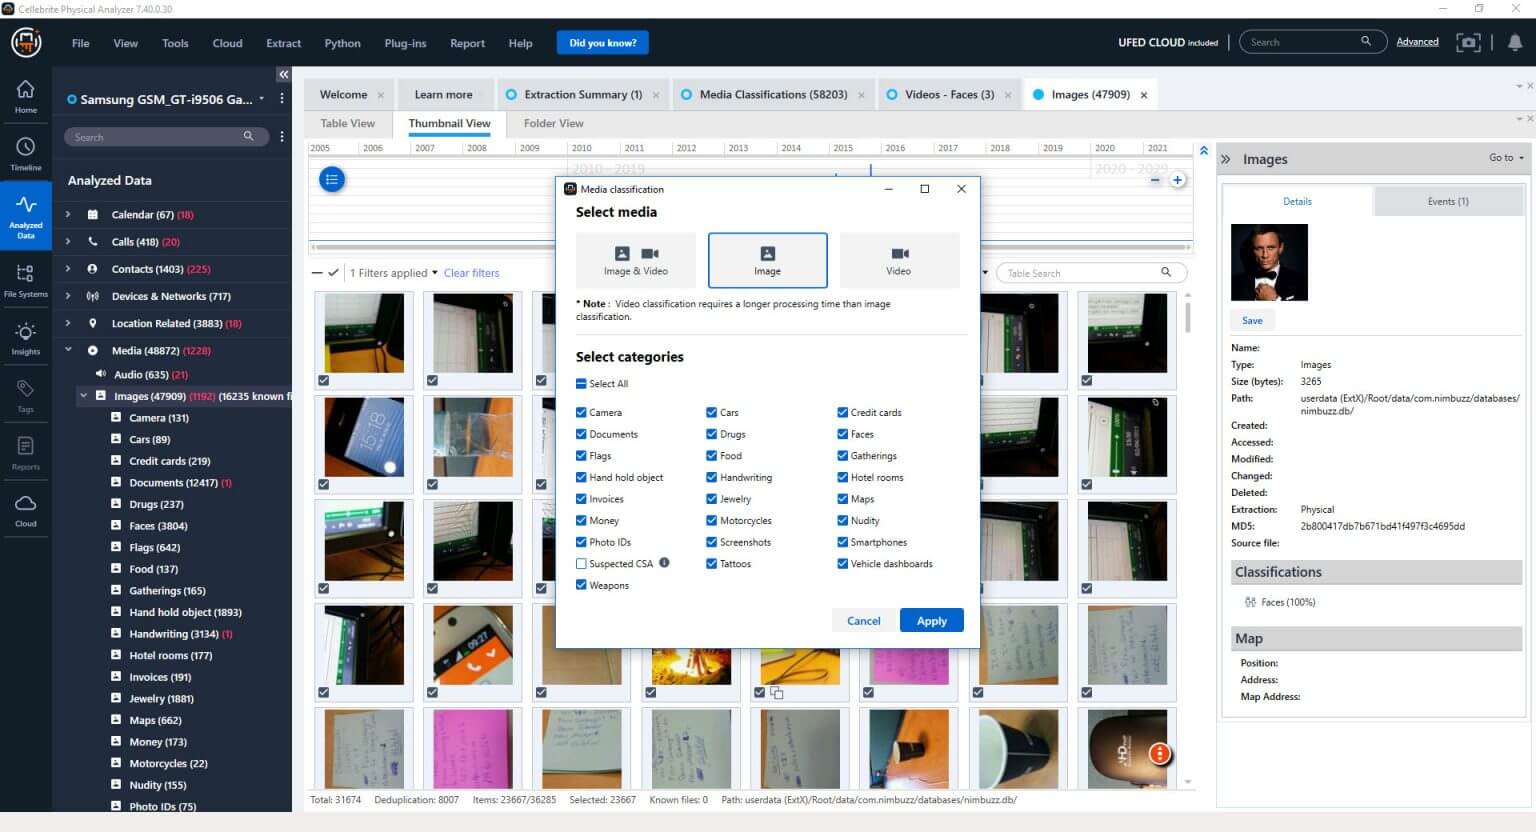Uncheck the Weapons category checkbox
The height and width of the screenshot is (832, 1536).
[x=581, y=585]
